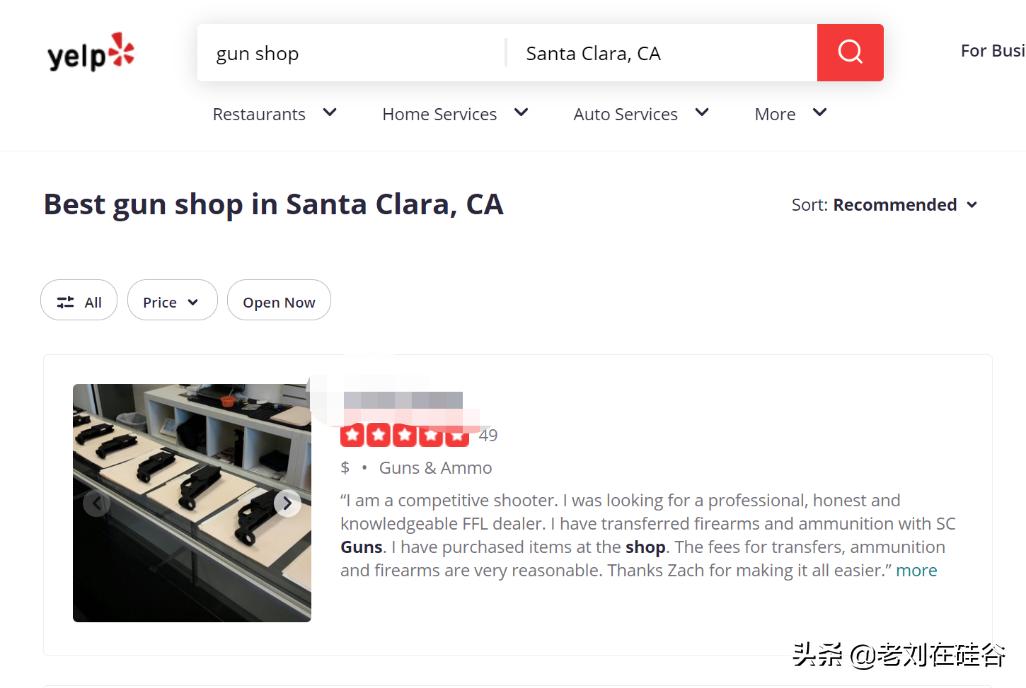Open the gun shop listing photo
The image size is (1026, 688).
pos(192,503)
